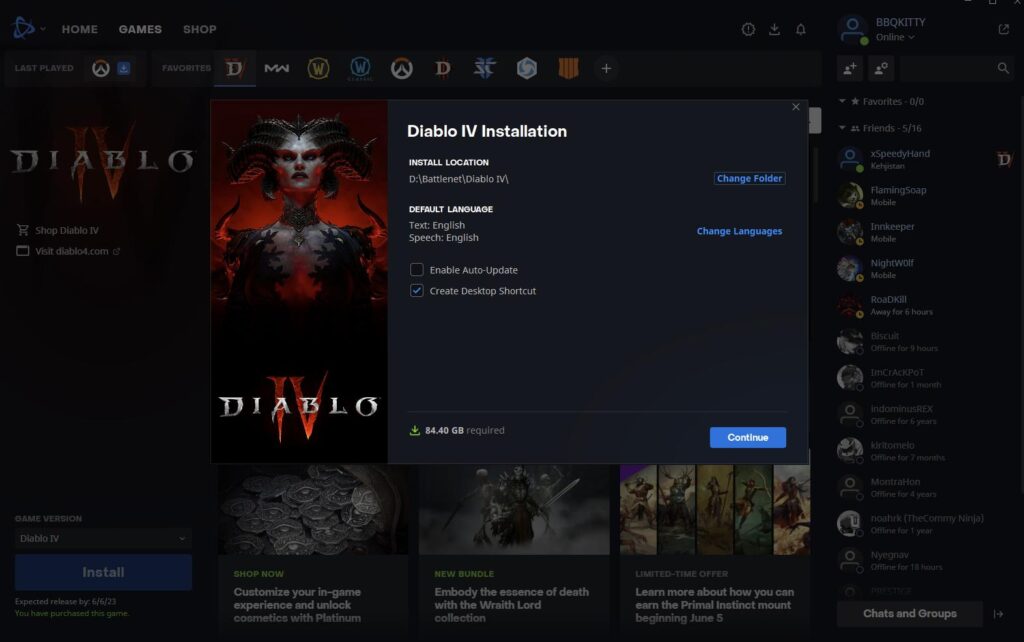Open last played Overwatch icon

coord(101,68)
